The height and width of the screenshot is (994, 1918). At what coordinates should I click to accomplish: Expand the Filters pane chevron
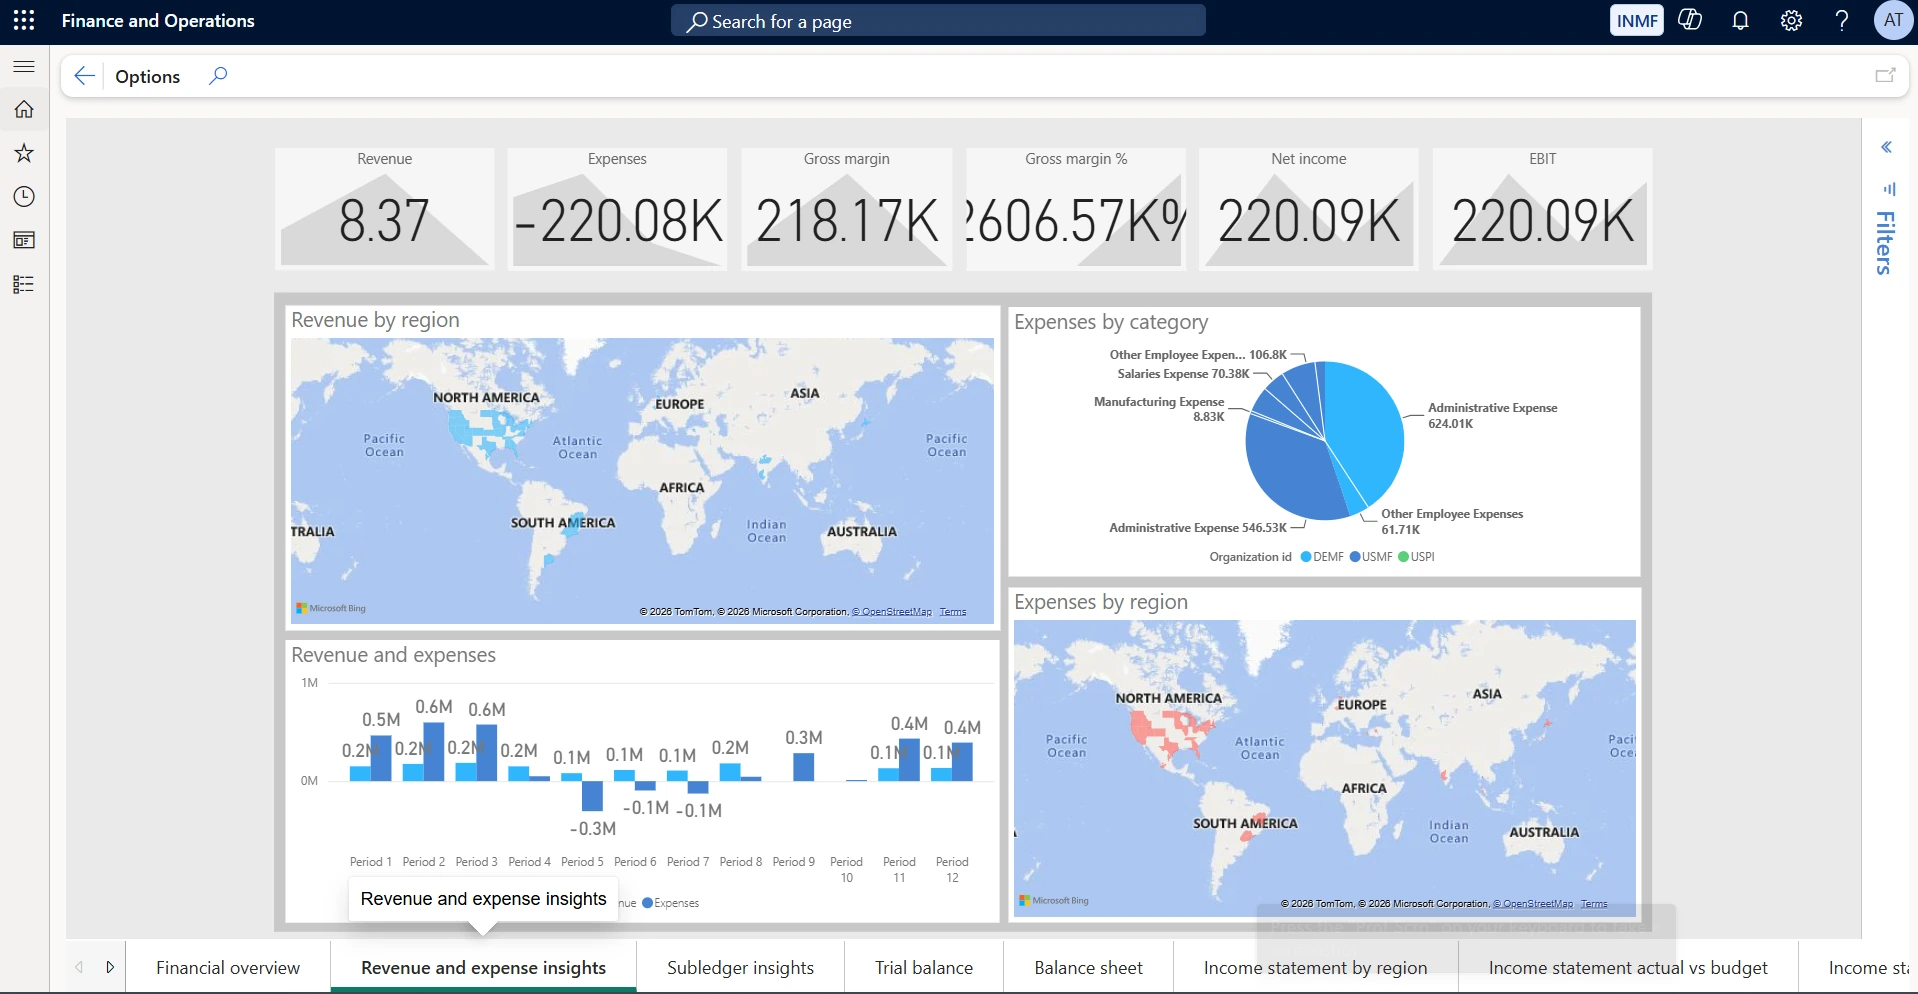[x=1886, y=148]
